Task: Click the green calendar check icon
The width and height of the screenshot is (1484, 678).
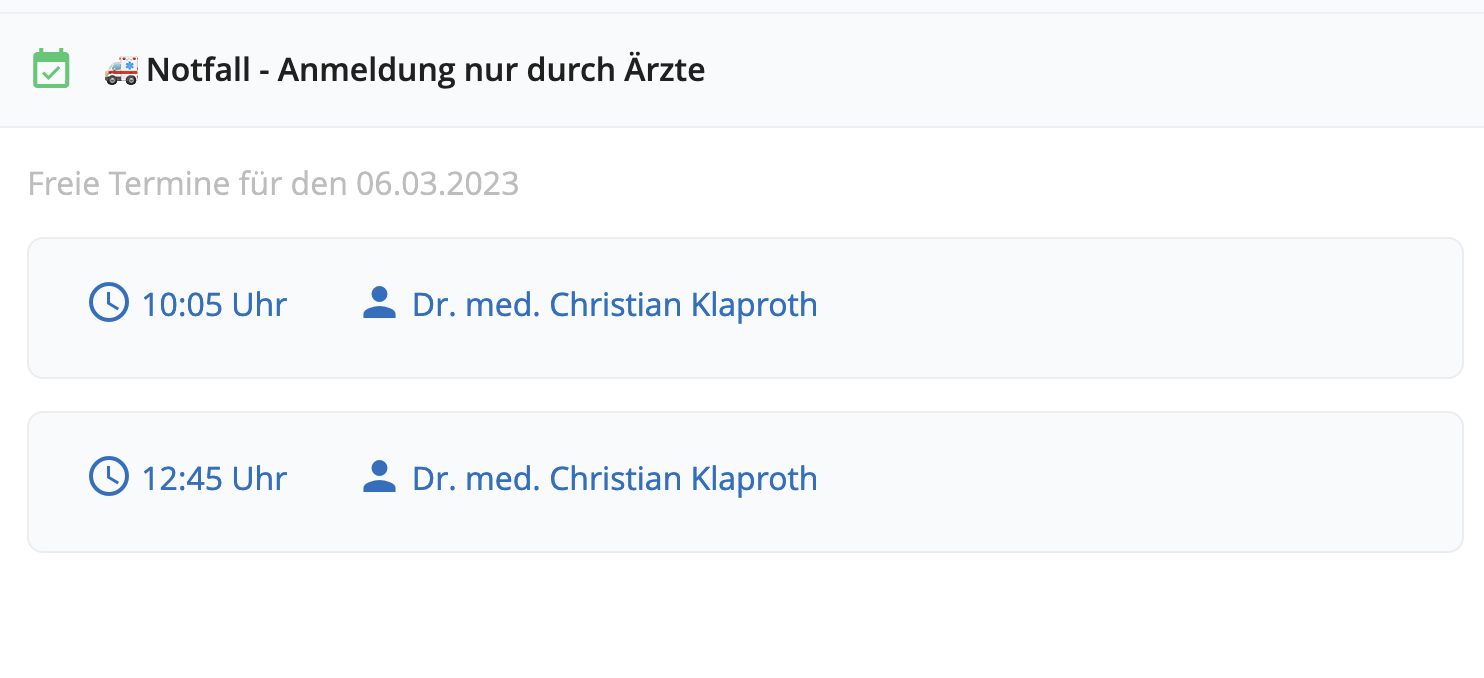Action: pos(51,69)
